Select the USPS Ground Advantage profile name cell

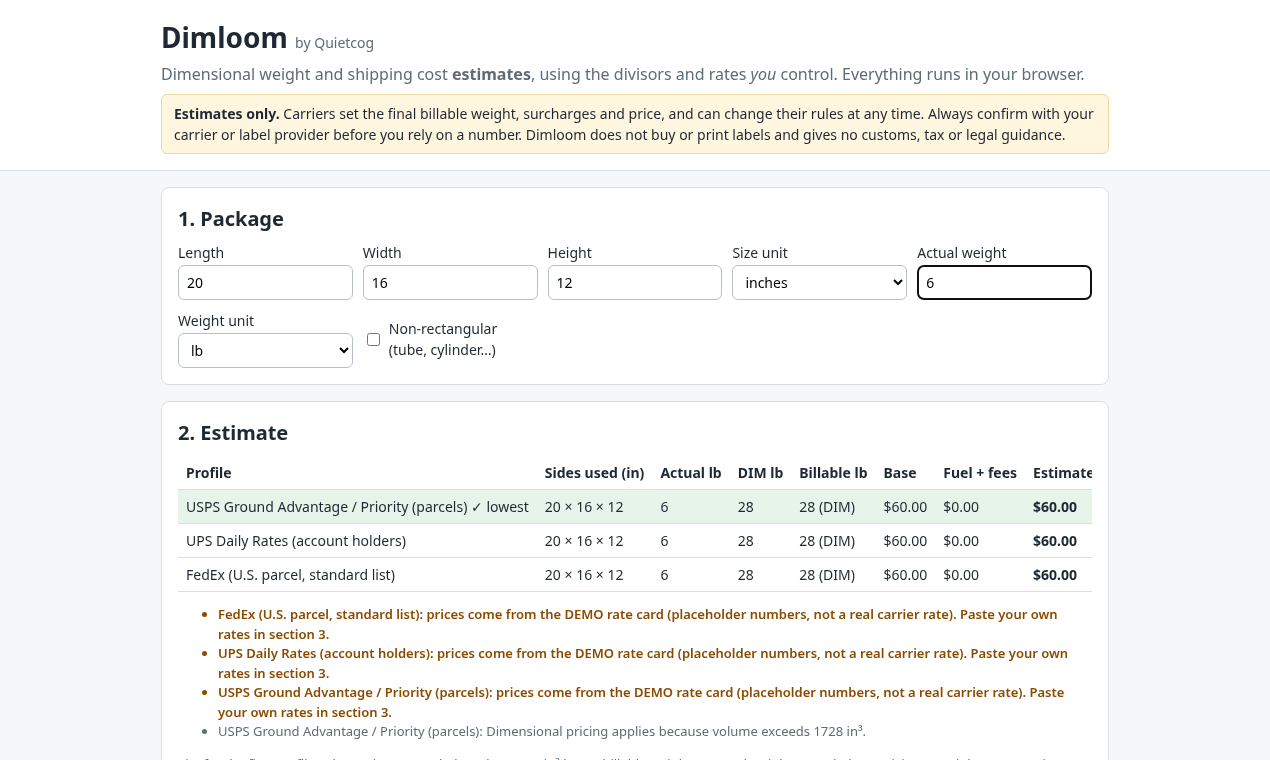point(357,507)
